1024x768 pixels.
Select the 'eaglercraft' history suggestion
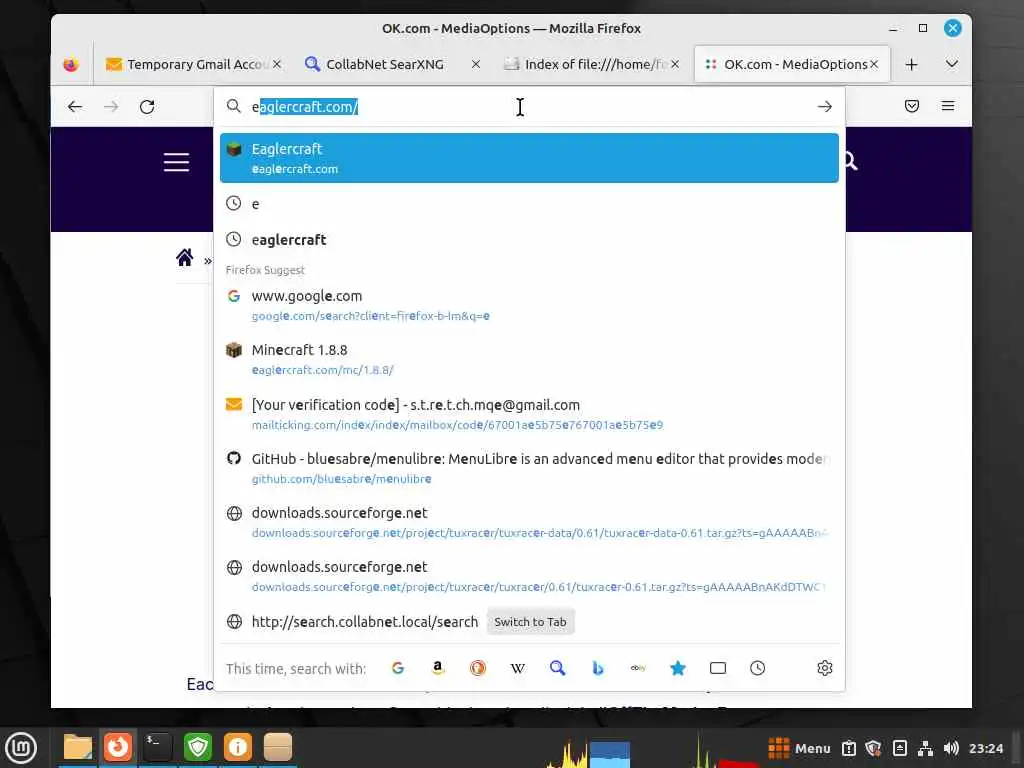click(x=529, y=240)
